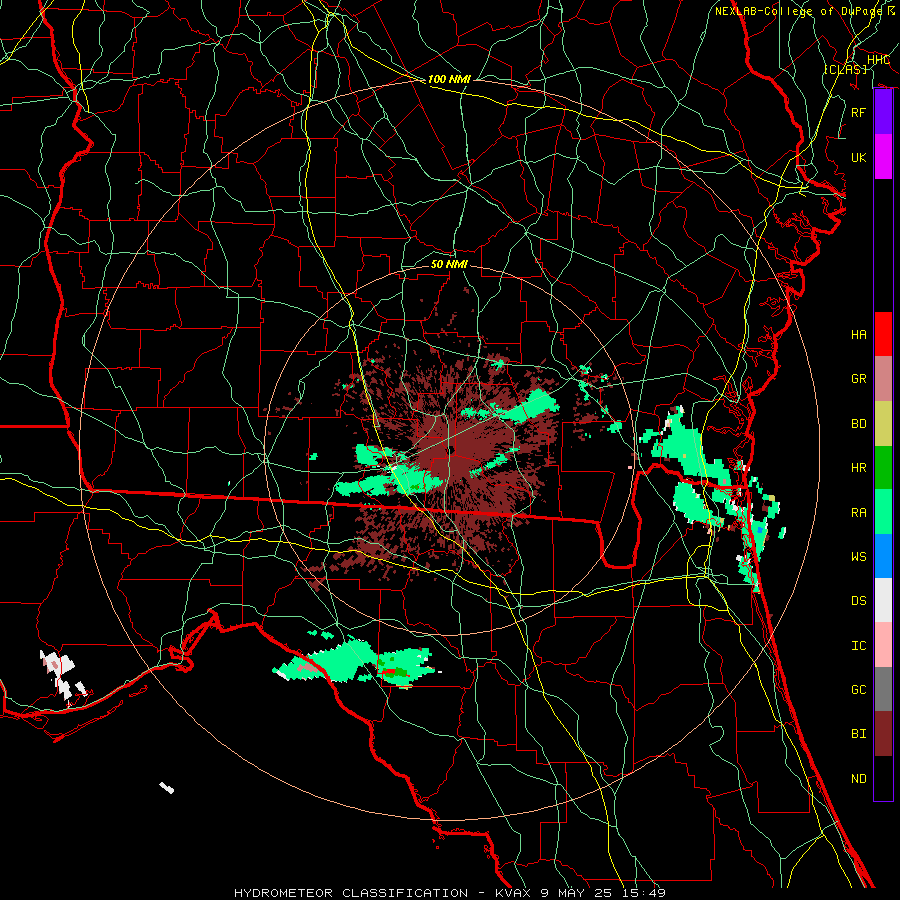
Task: Click the 'KVAX' radar site identifier
Action: tap(514, 893)
